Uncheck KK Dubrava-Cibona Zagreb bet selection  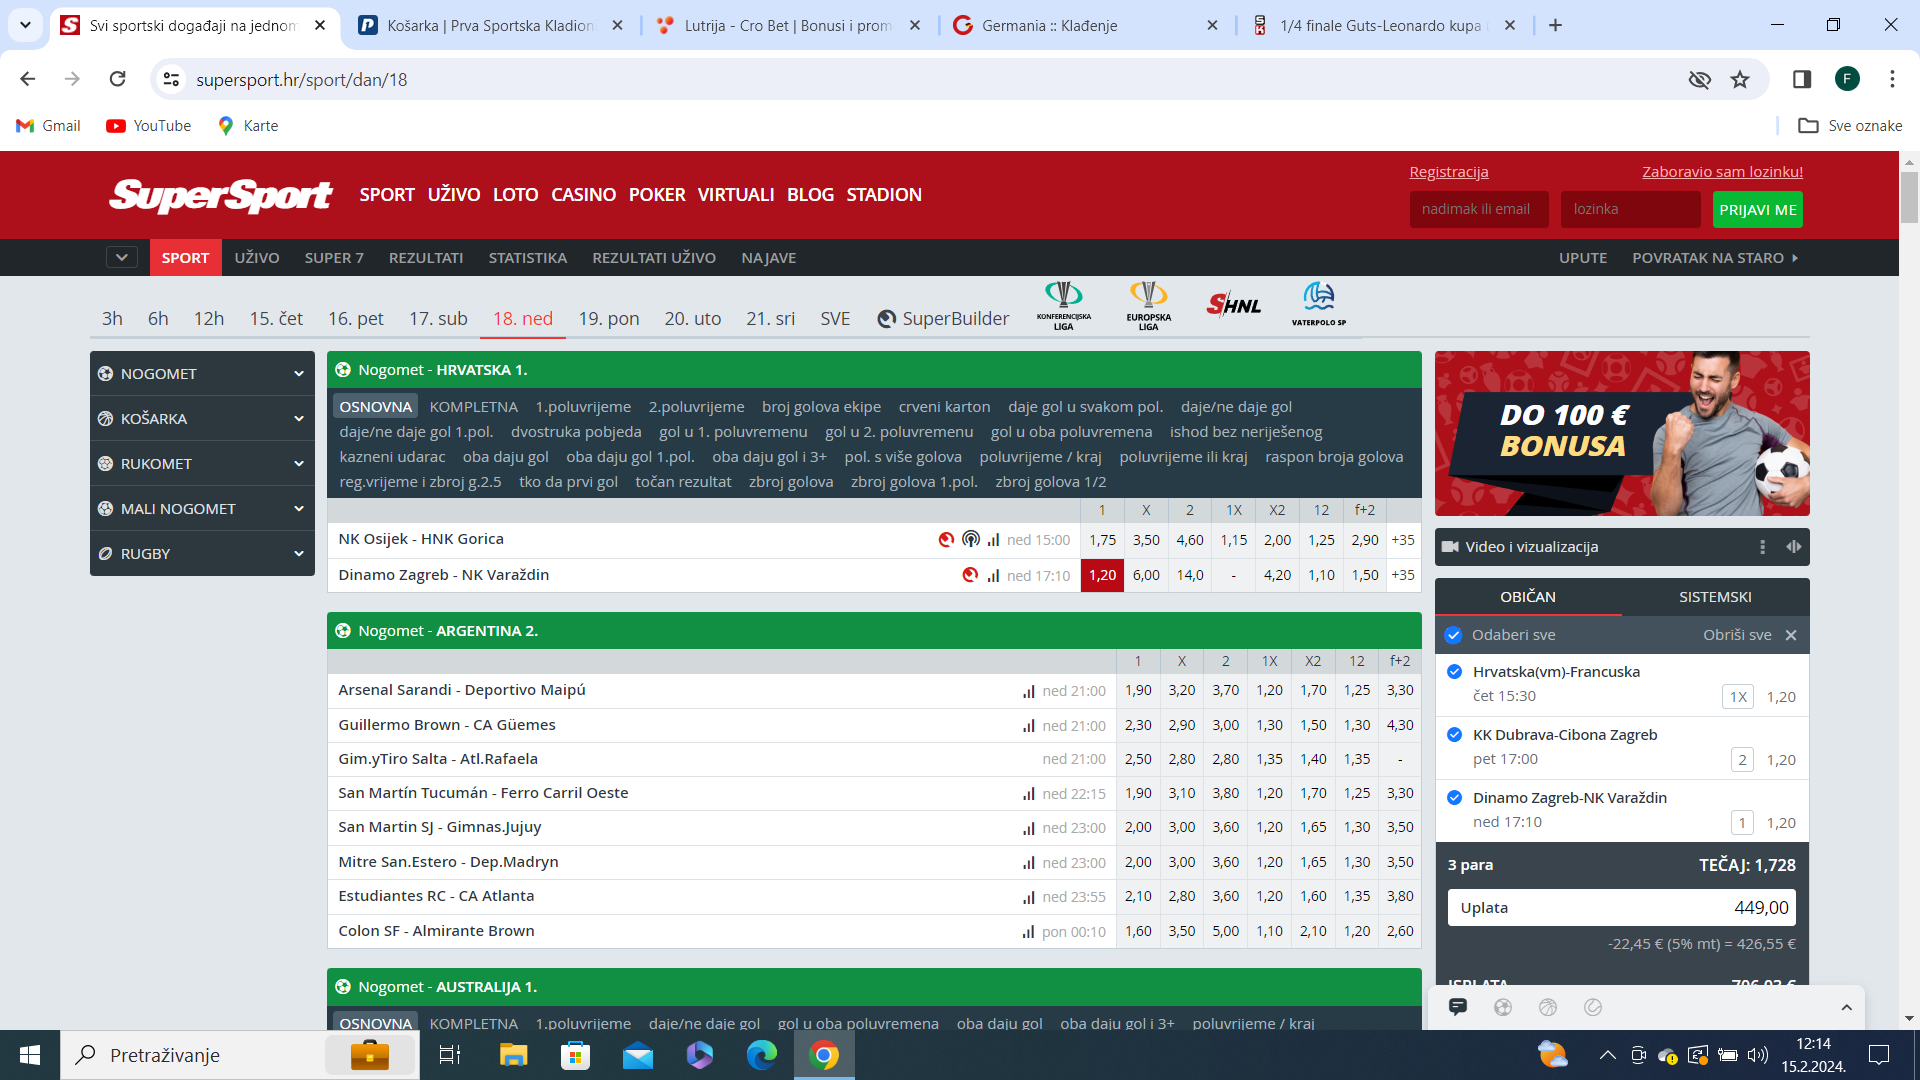tap(1455, 735)
